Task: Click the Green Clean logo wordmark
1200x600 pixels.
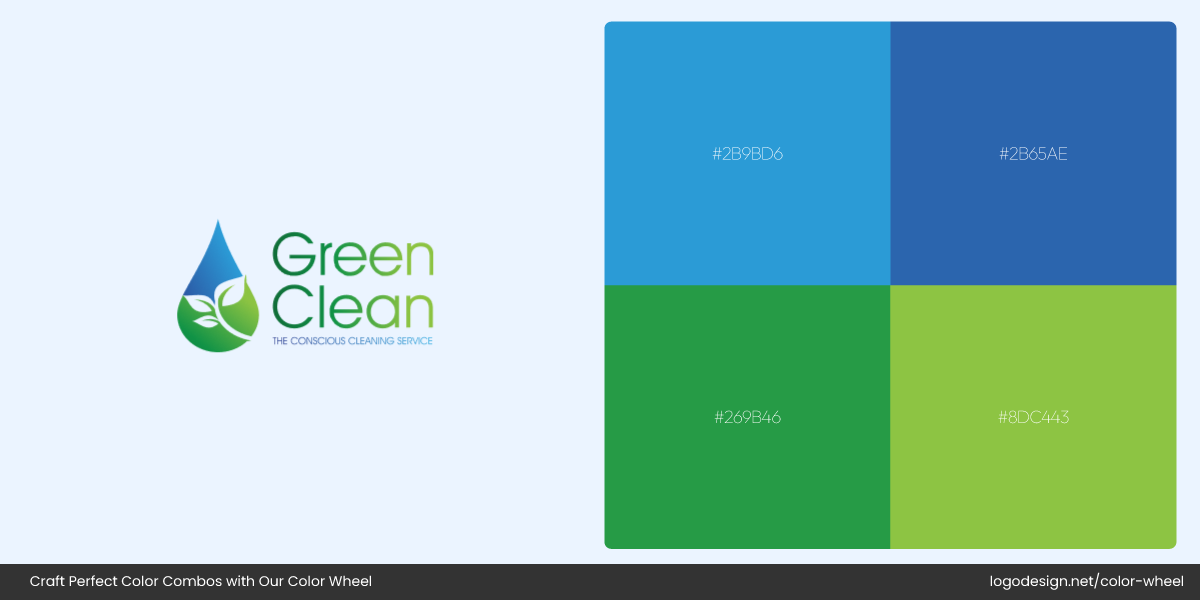Action: (x=353, y=282)
